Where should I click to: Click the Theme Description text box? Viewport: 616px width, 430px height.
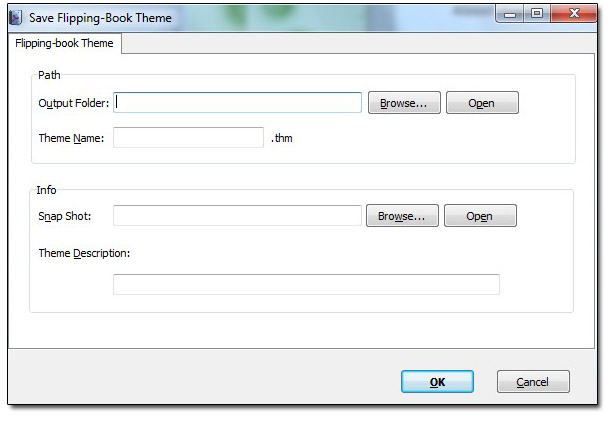(x=306, y=284)
